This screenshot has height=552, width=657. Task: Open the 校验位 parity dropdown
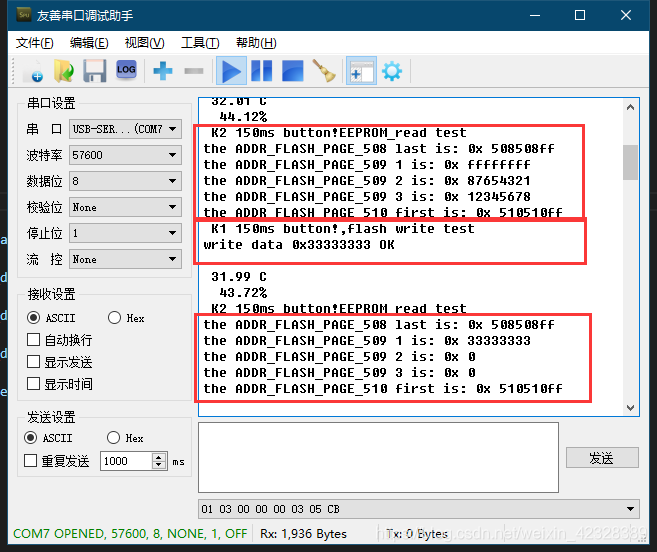coord(125,207)
